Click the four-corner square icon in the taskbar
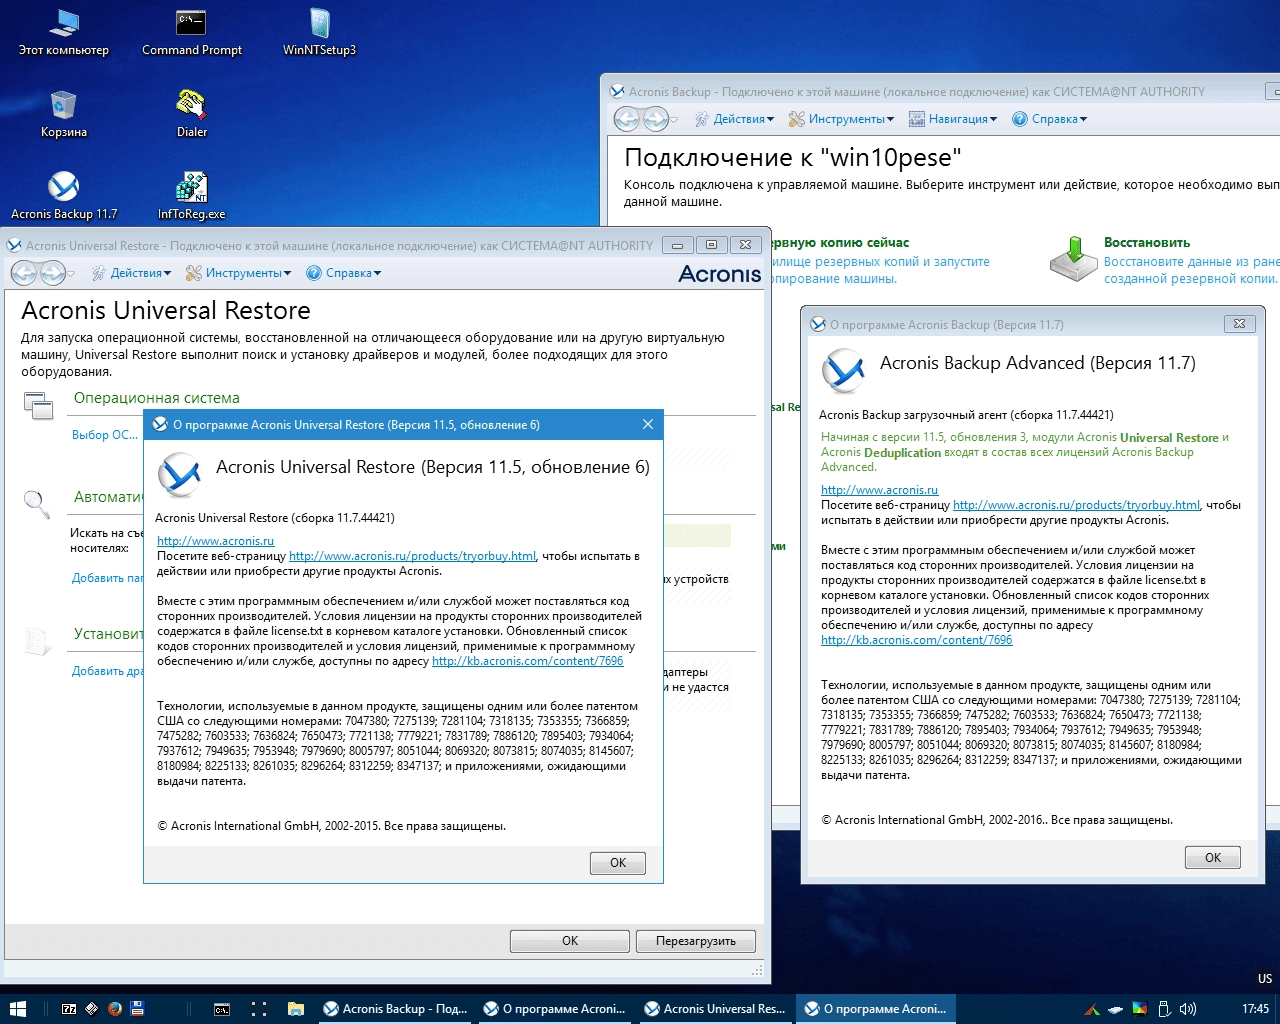The image size is (1280, 1024). tap(259, 1009)
